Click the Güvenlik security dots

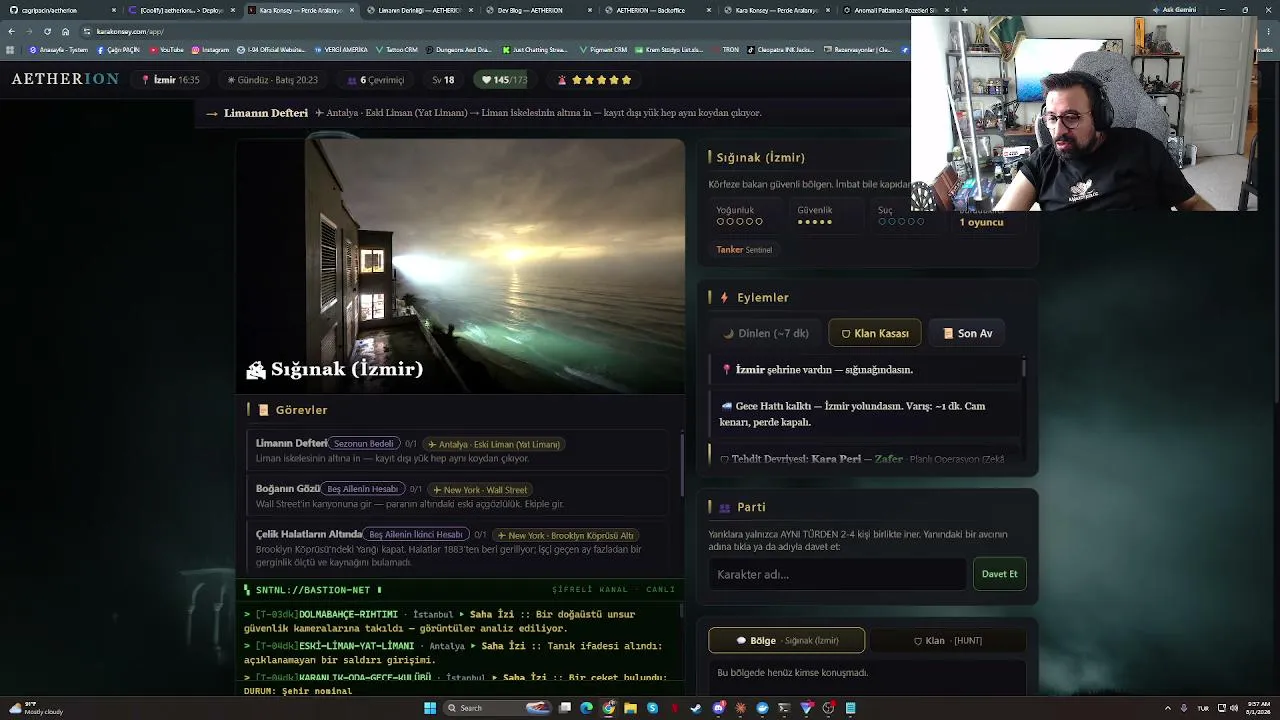coord(814,221)
